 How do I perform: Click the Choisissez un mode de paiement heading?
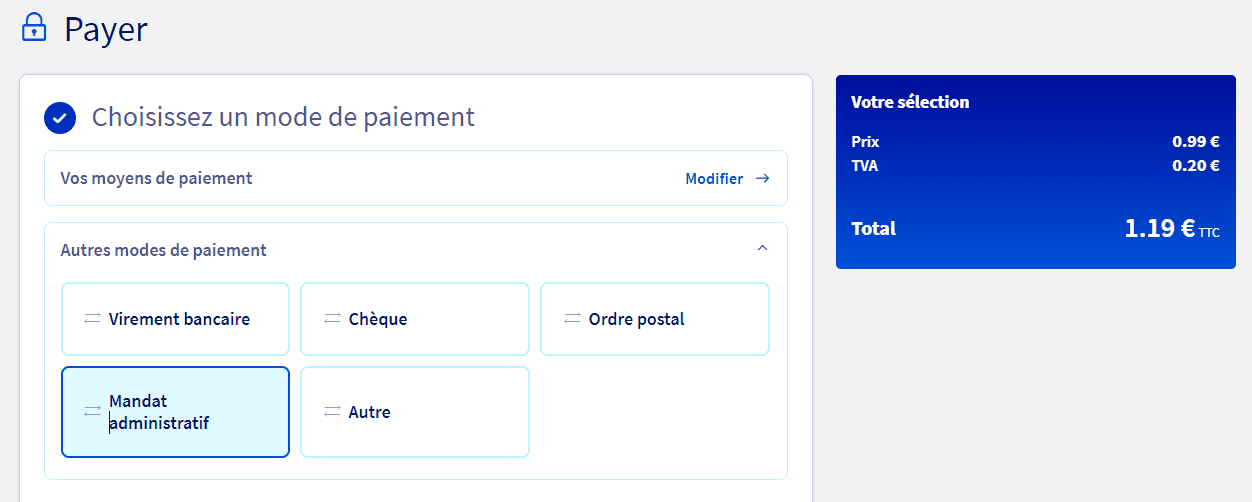tap(283, 117)
